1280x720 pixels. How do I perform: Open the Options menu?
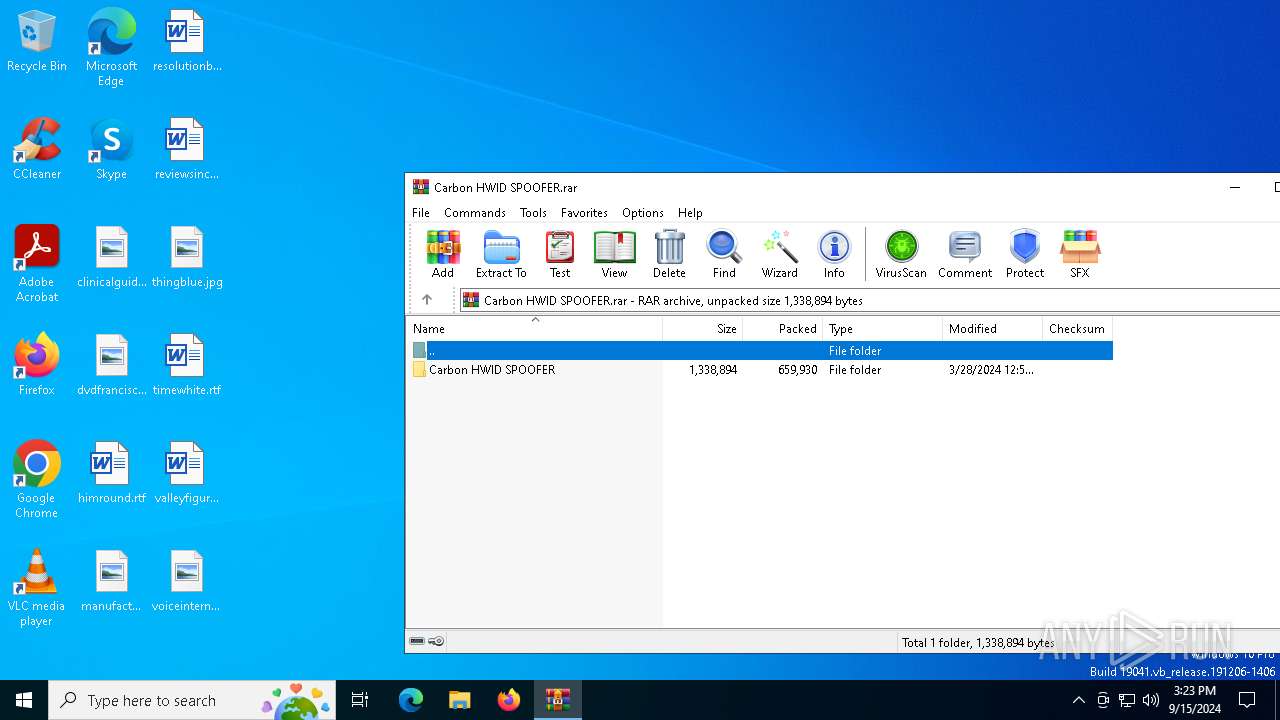[642, 213]
